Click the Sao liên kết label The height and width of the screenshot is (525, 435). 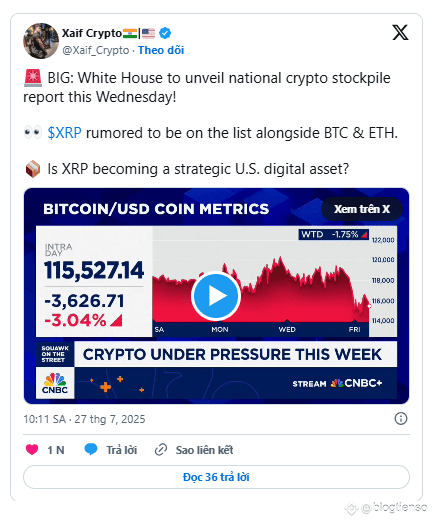205,450
